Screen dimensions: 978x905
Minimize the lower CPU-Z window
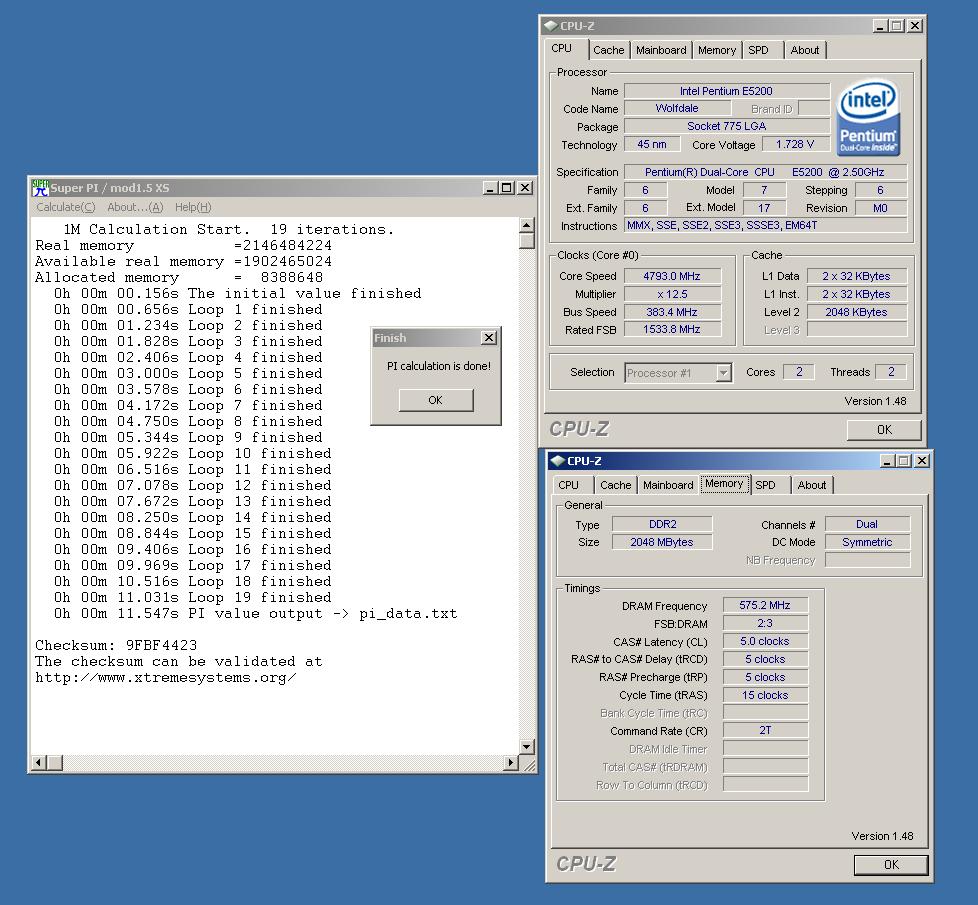pos(888,461)
